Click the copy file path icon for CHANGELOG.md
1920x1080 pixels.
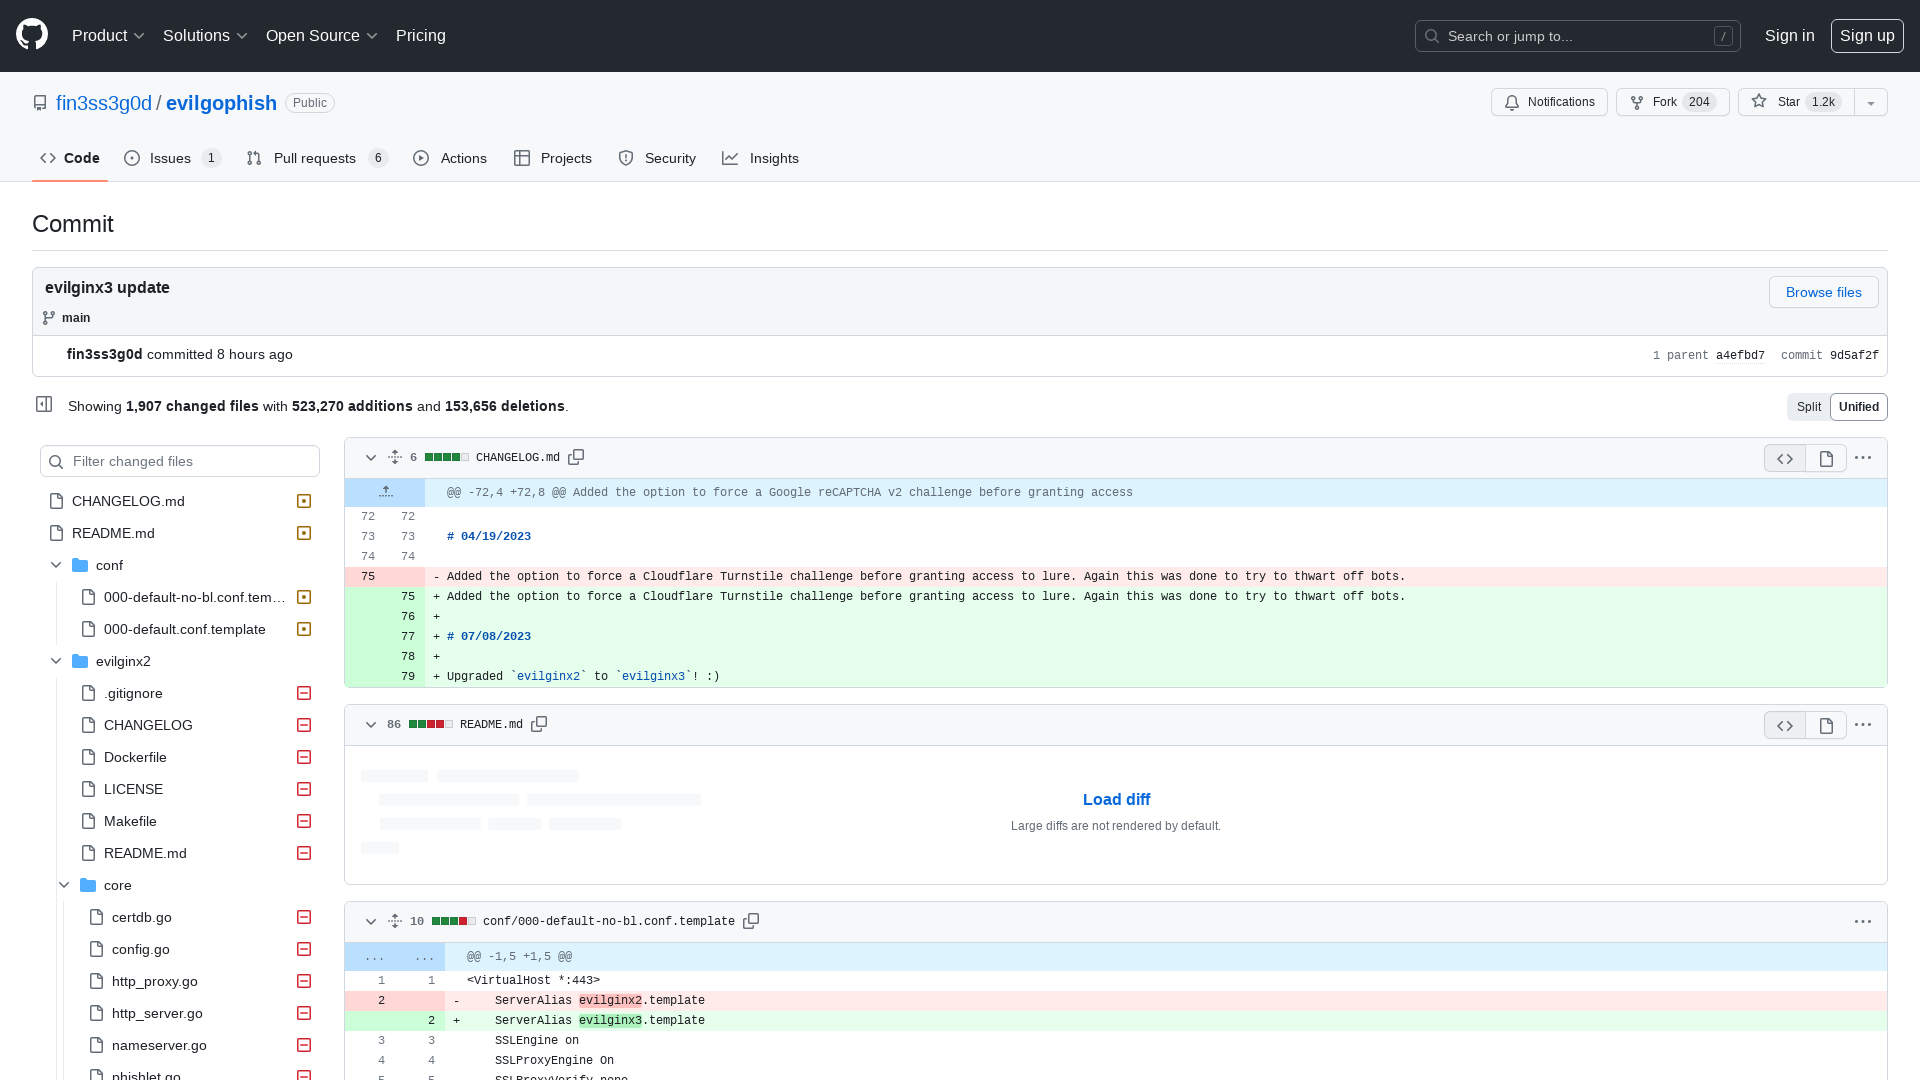(x=576, y=456)
